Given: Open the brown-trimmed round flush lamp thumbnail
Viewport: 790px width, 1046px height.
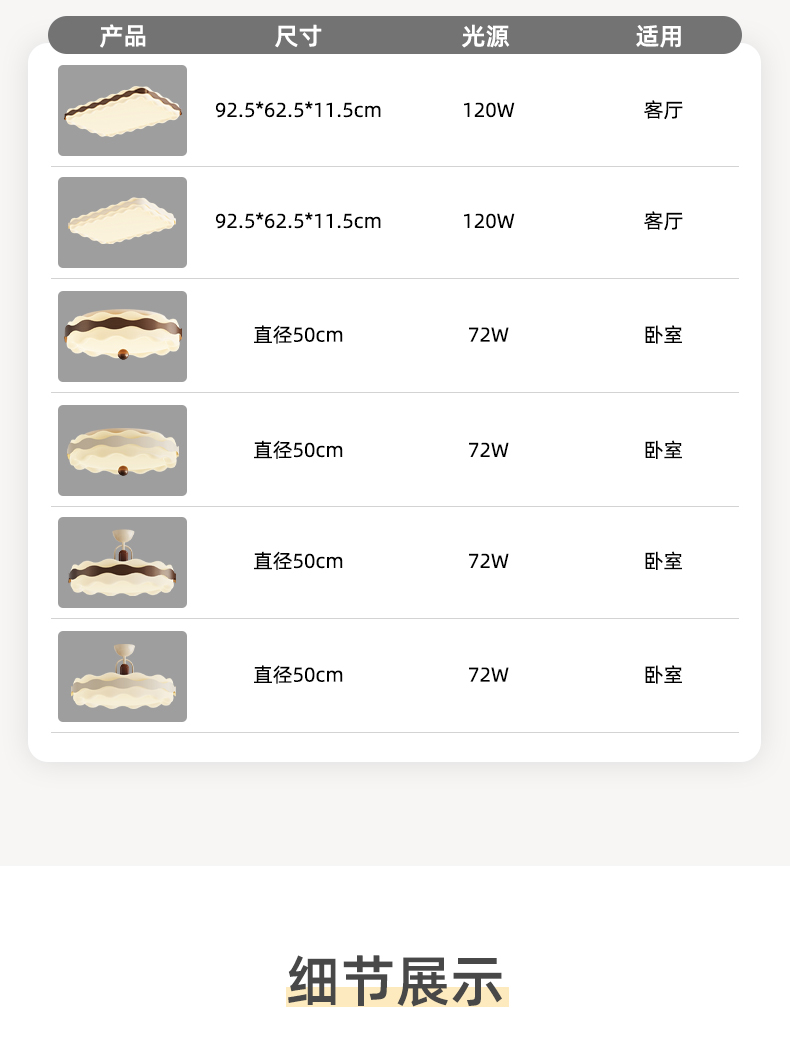Looking at the screenshot, I should pos(122,336).
